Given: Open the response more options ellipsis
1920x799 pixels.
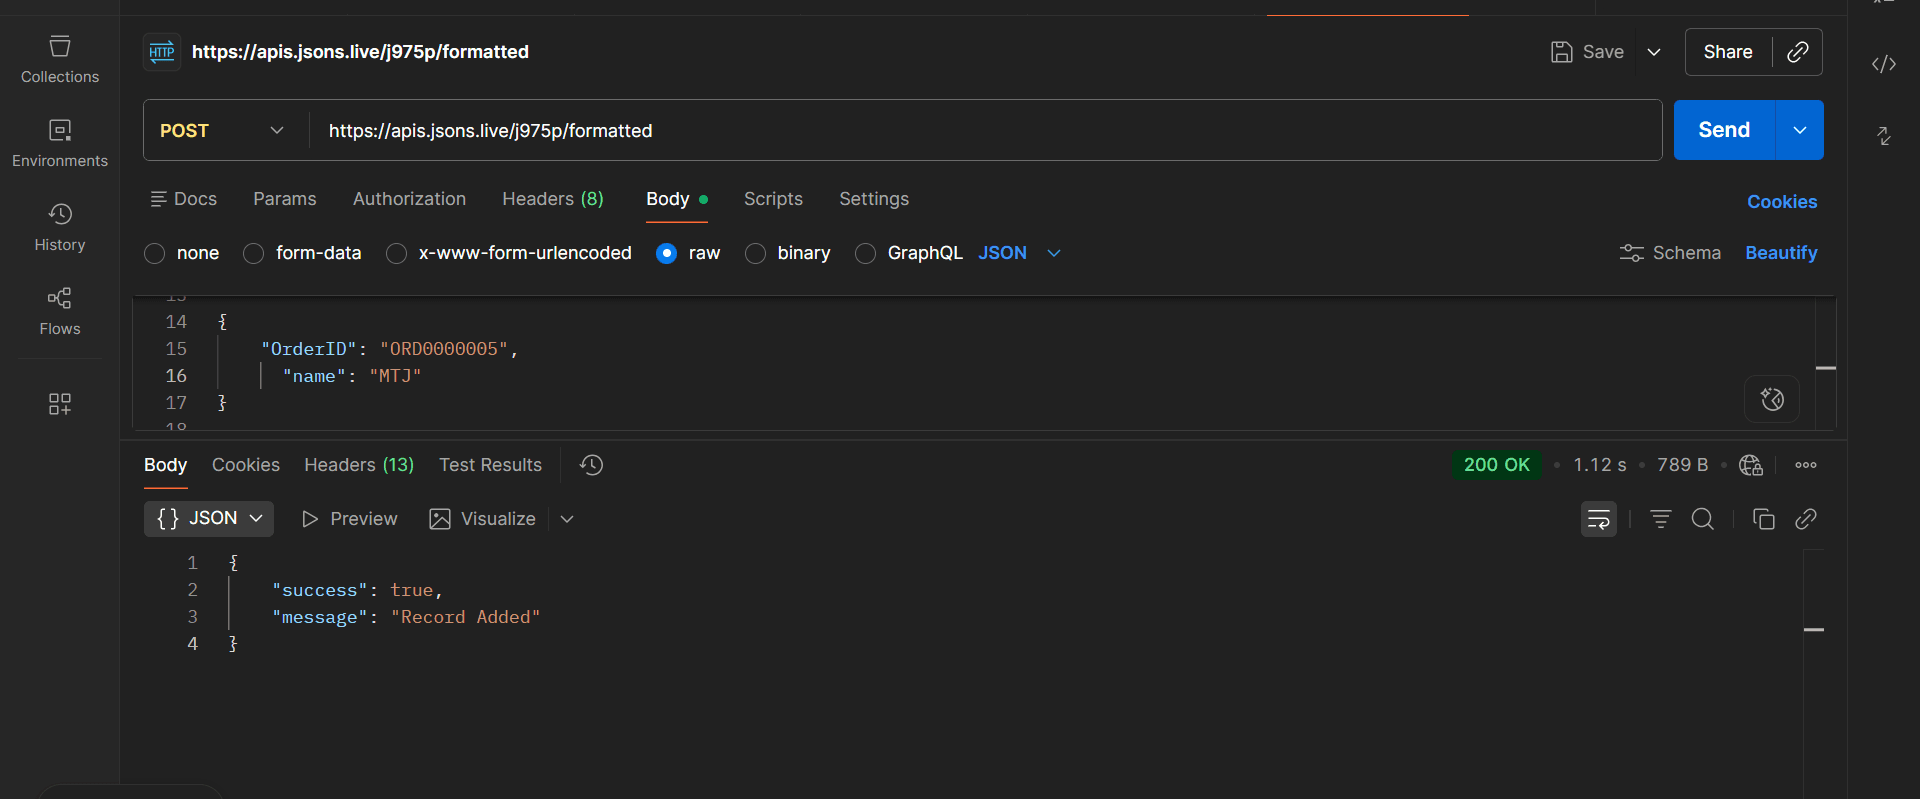Looking at the screenshot, I should 1806,465.
